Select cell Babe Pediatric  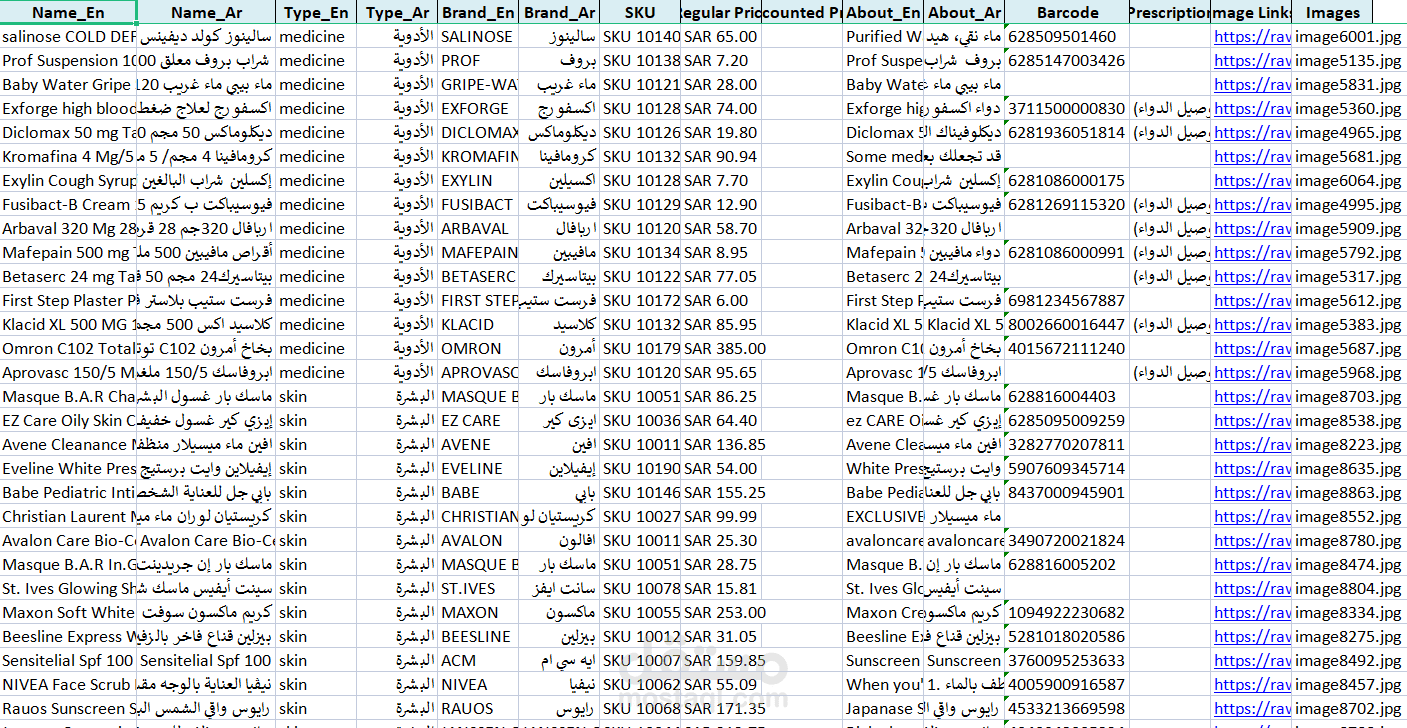tap(69, 493)
